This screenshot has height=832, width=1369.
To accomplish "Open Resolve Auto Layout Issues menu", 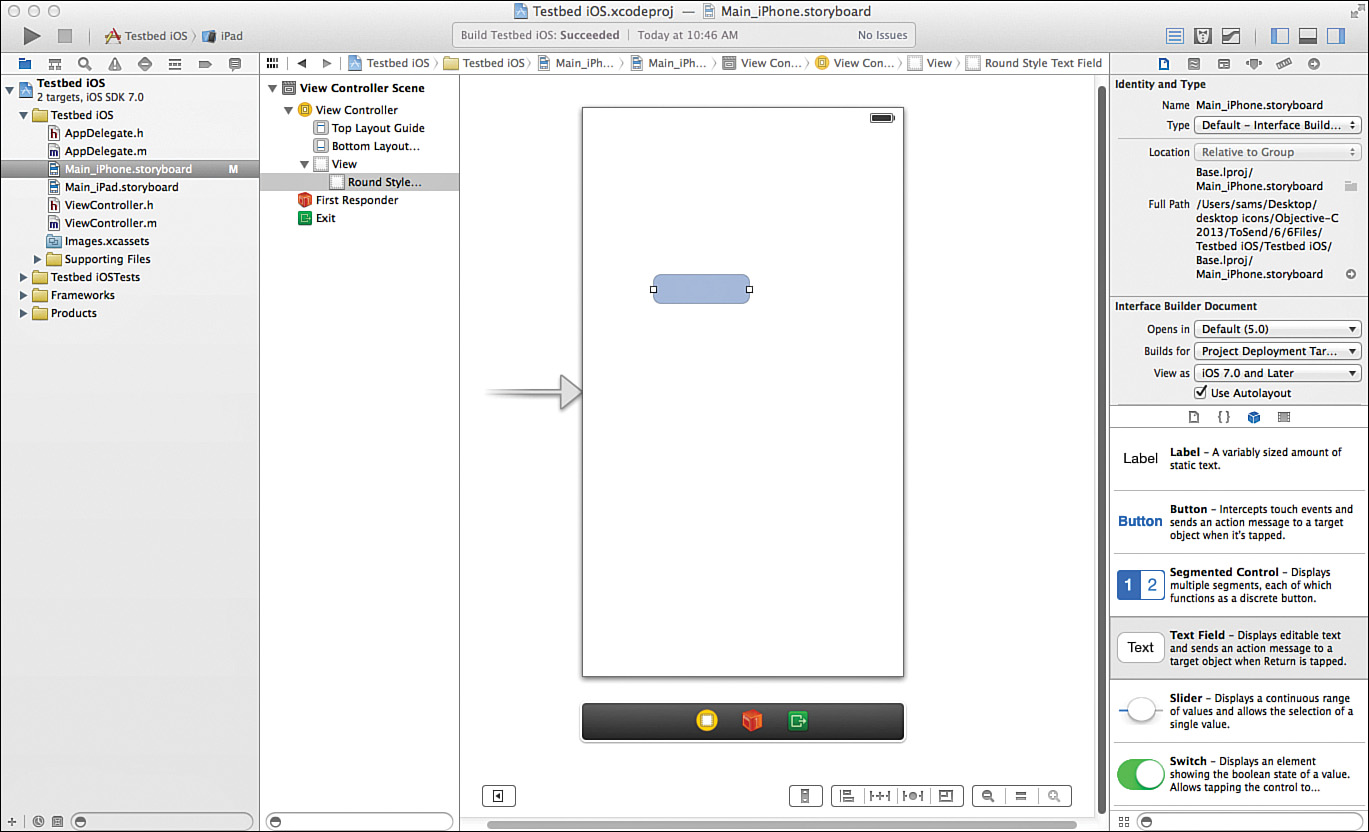I will click(x=913, y=796).
